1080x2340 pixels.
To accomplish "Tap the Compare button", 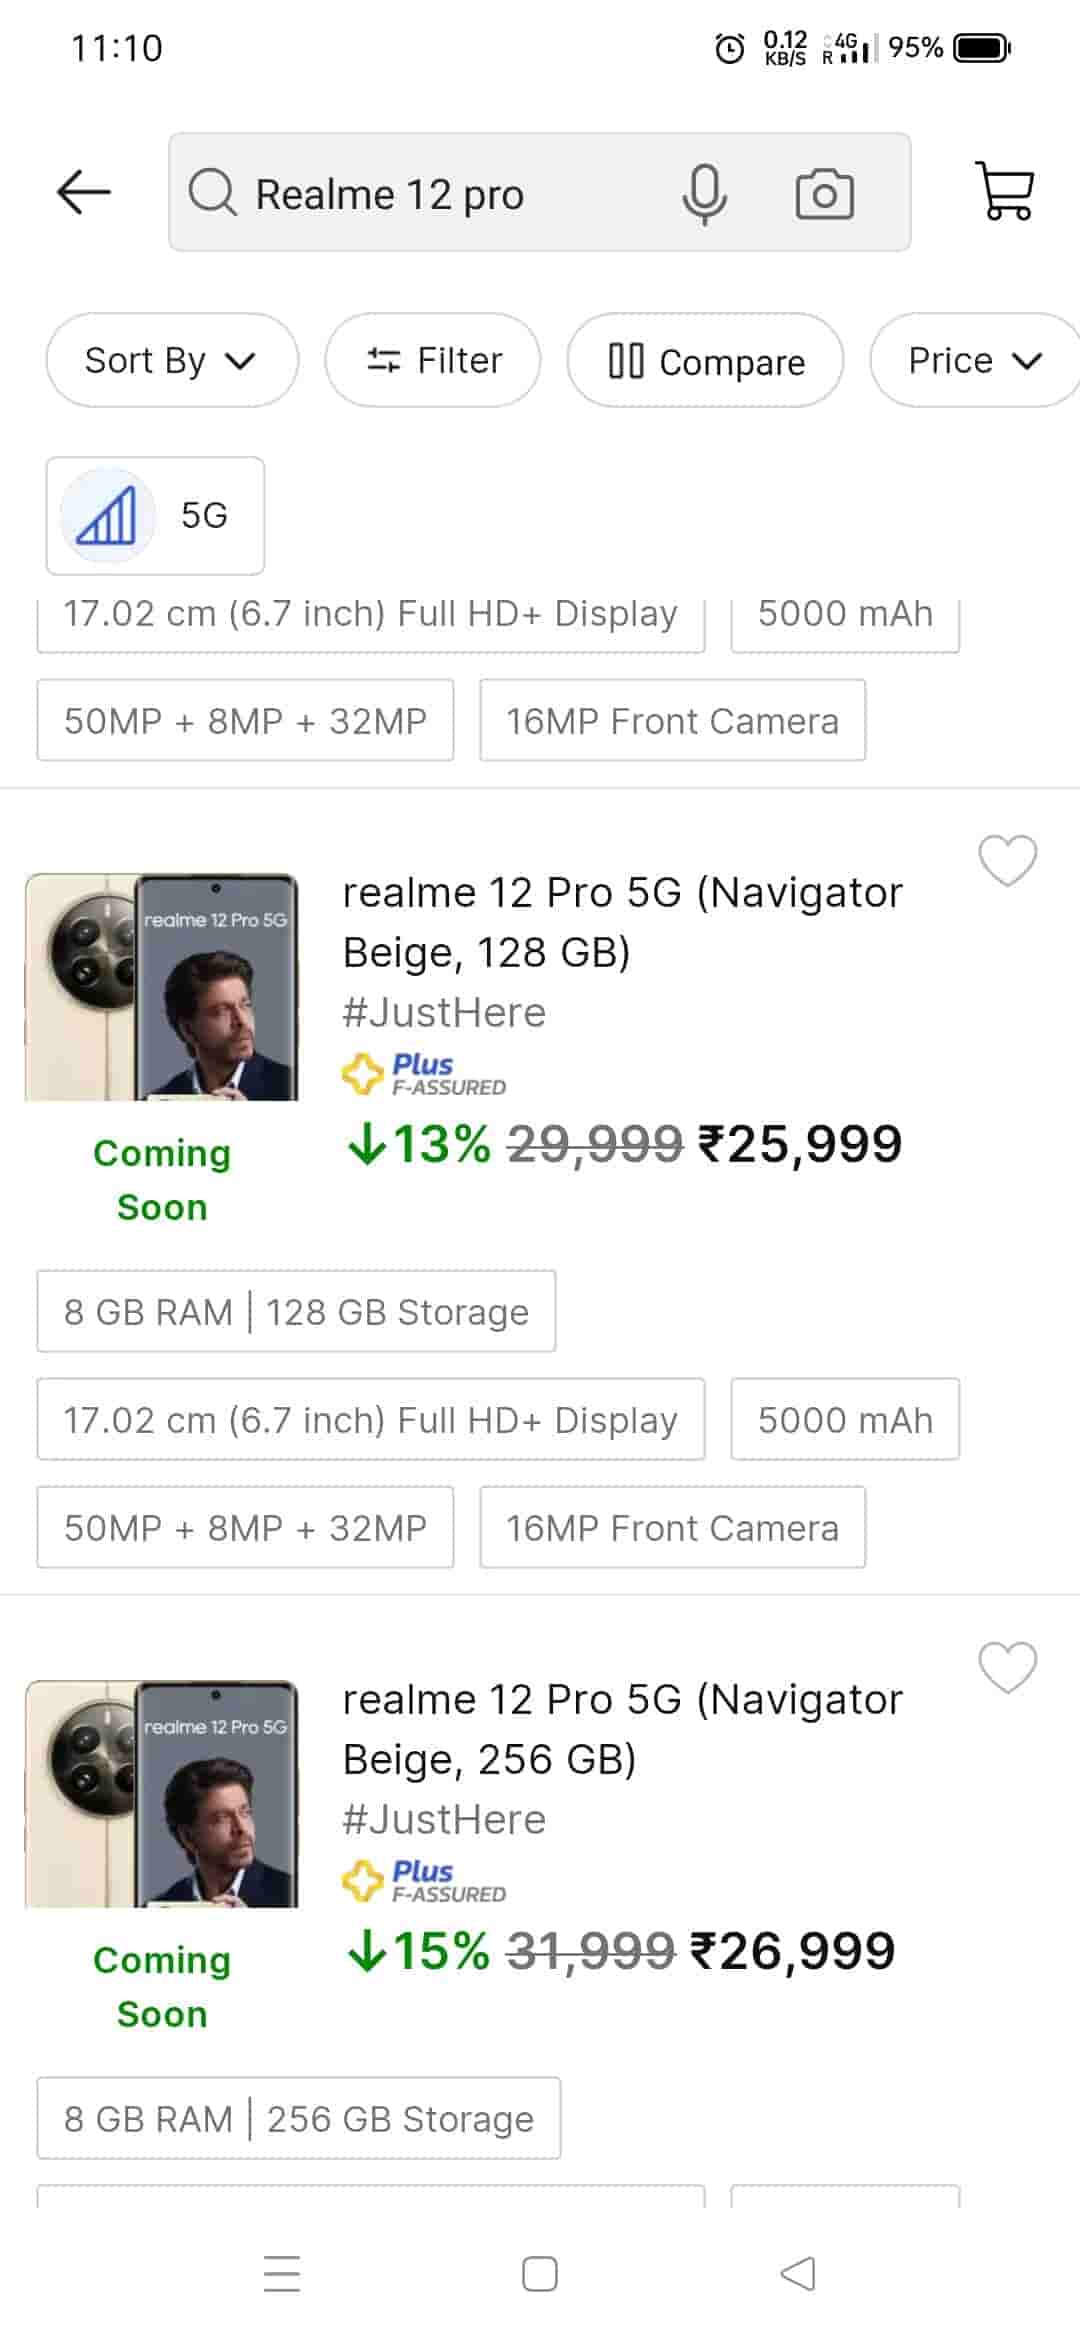I will pyautogui.click(x=705, y=361).
